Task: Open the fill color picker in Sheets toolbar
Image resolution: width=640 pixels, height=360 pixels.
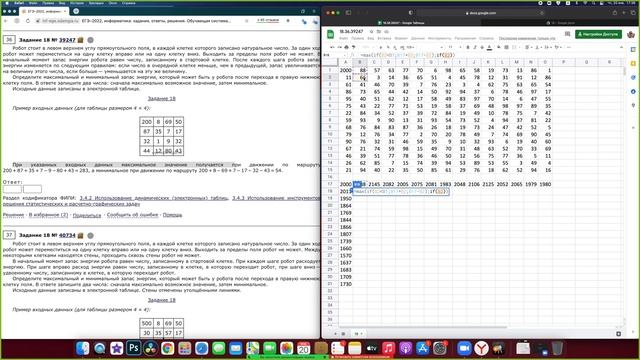Action: [499, 47]
